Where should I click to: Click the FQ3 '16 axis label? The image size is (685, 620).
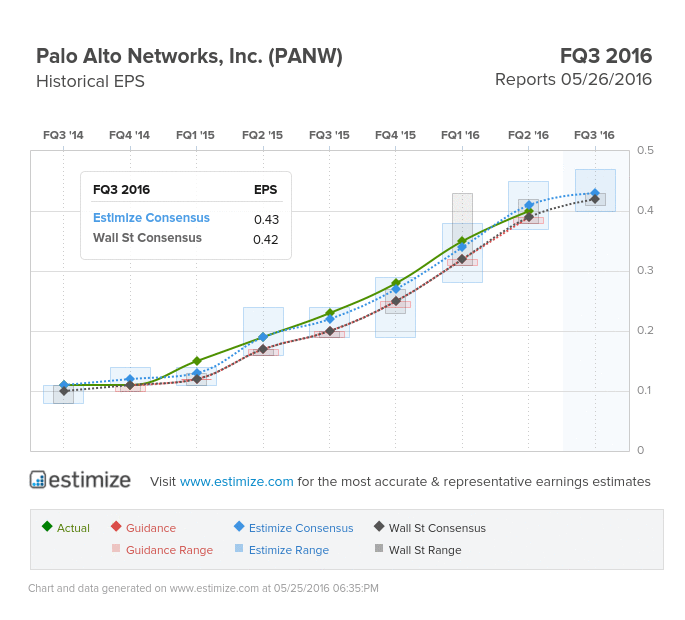pyautogui.click(x=594, y=135)
